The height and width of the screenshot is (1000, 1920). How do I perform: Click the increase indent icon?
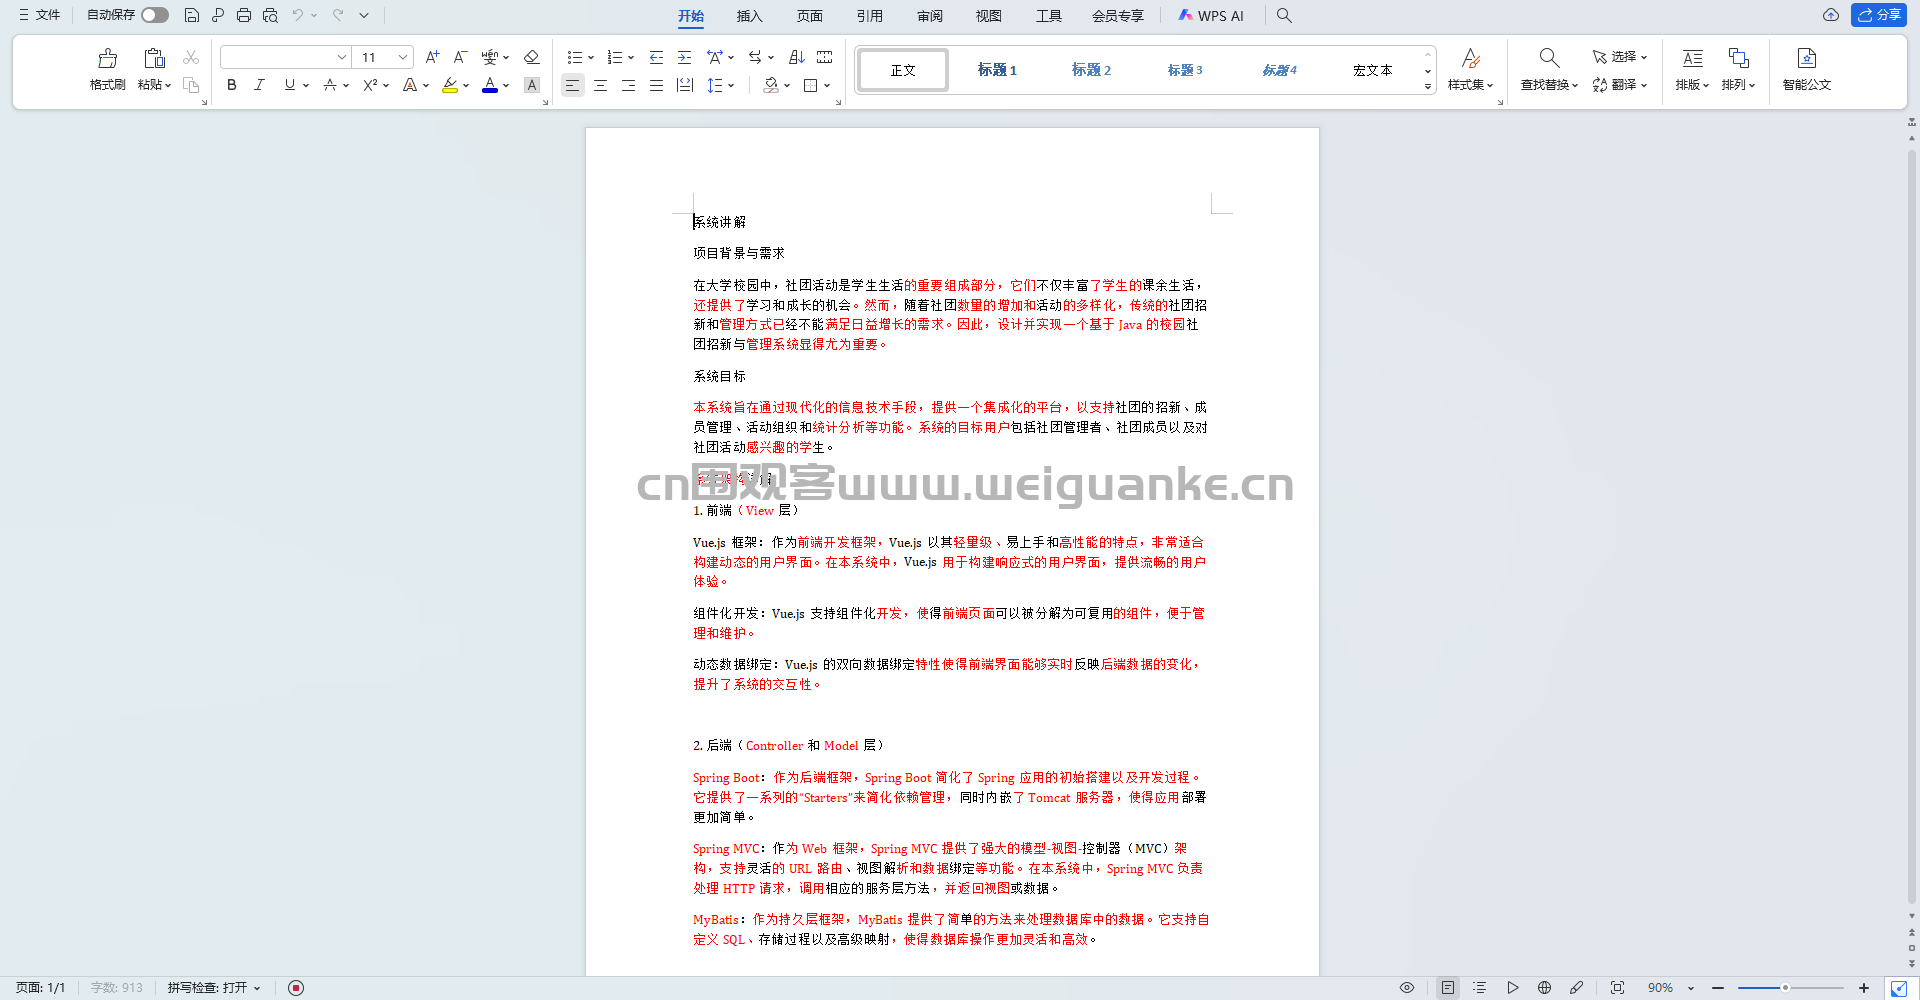point(684,57)
